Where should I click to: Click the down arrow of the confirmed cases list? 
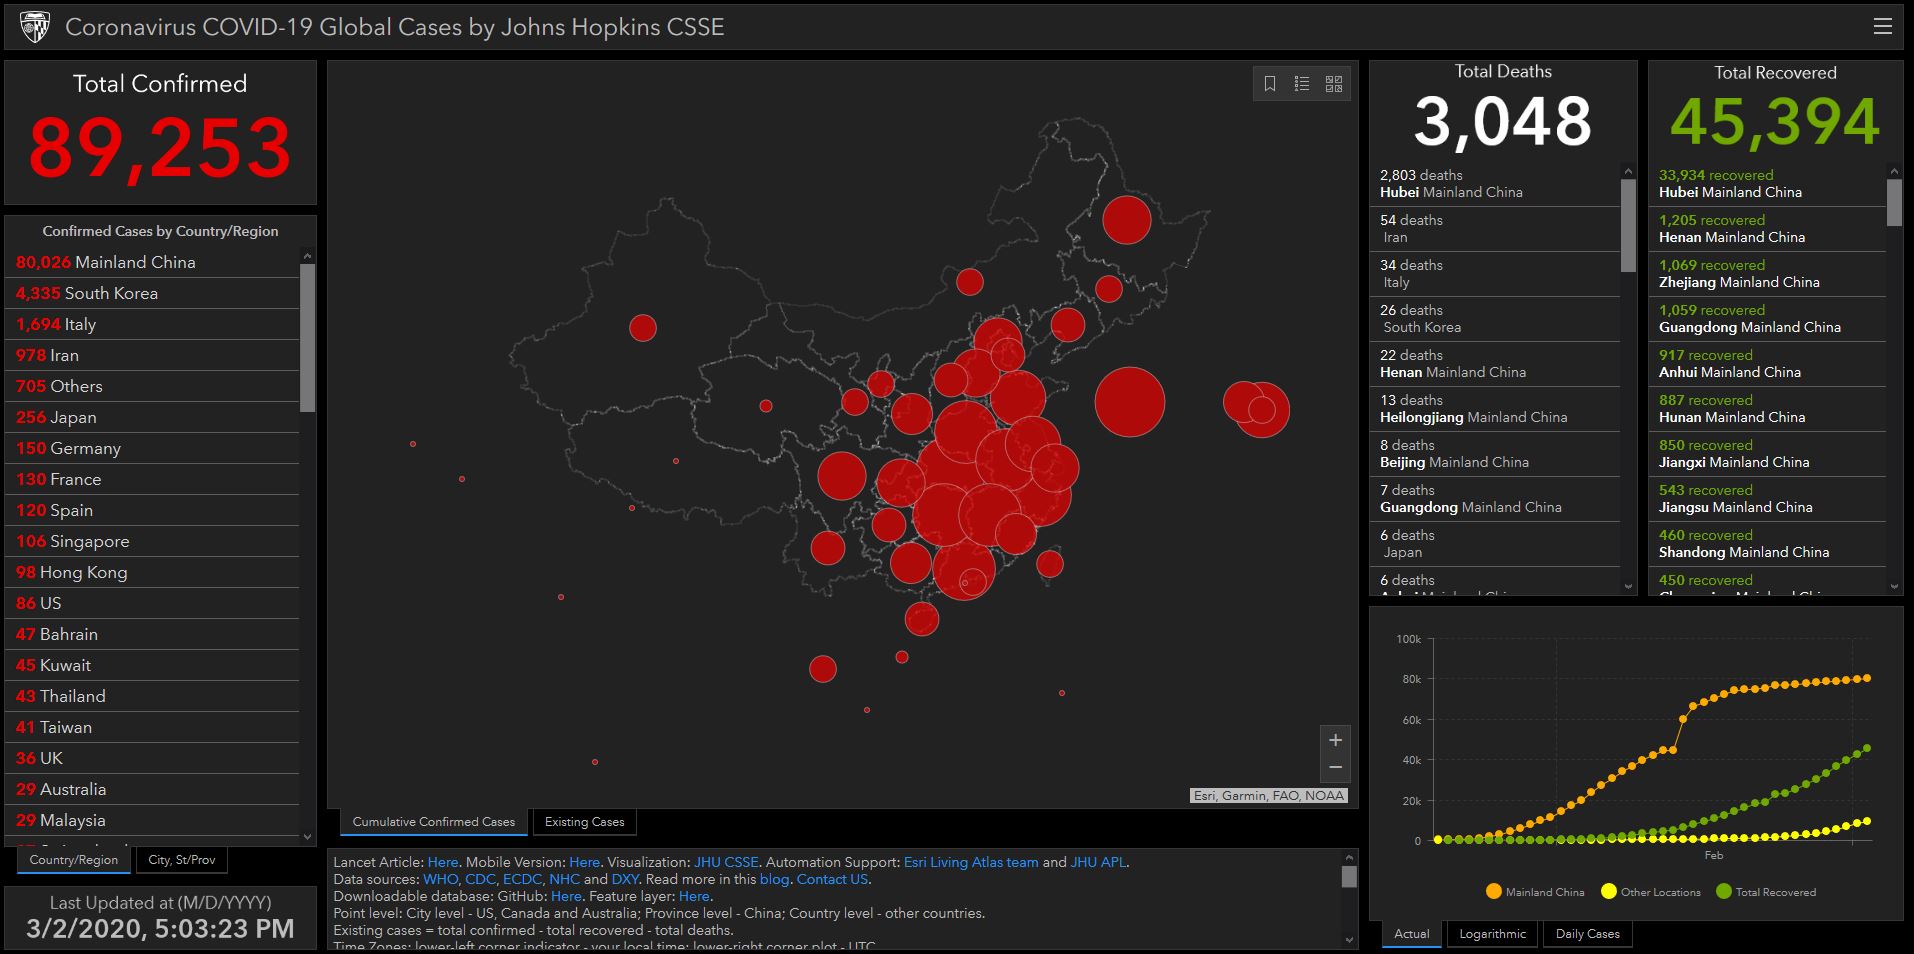(307, 837)
